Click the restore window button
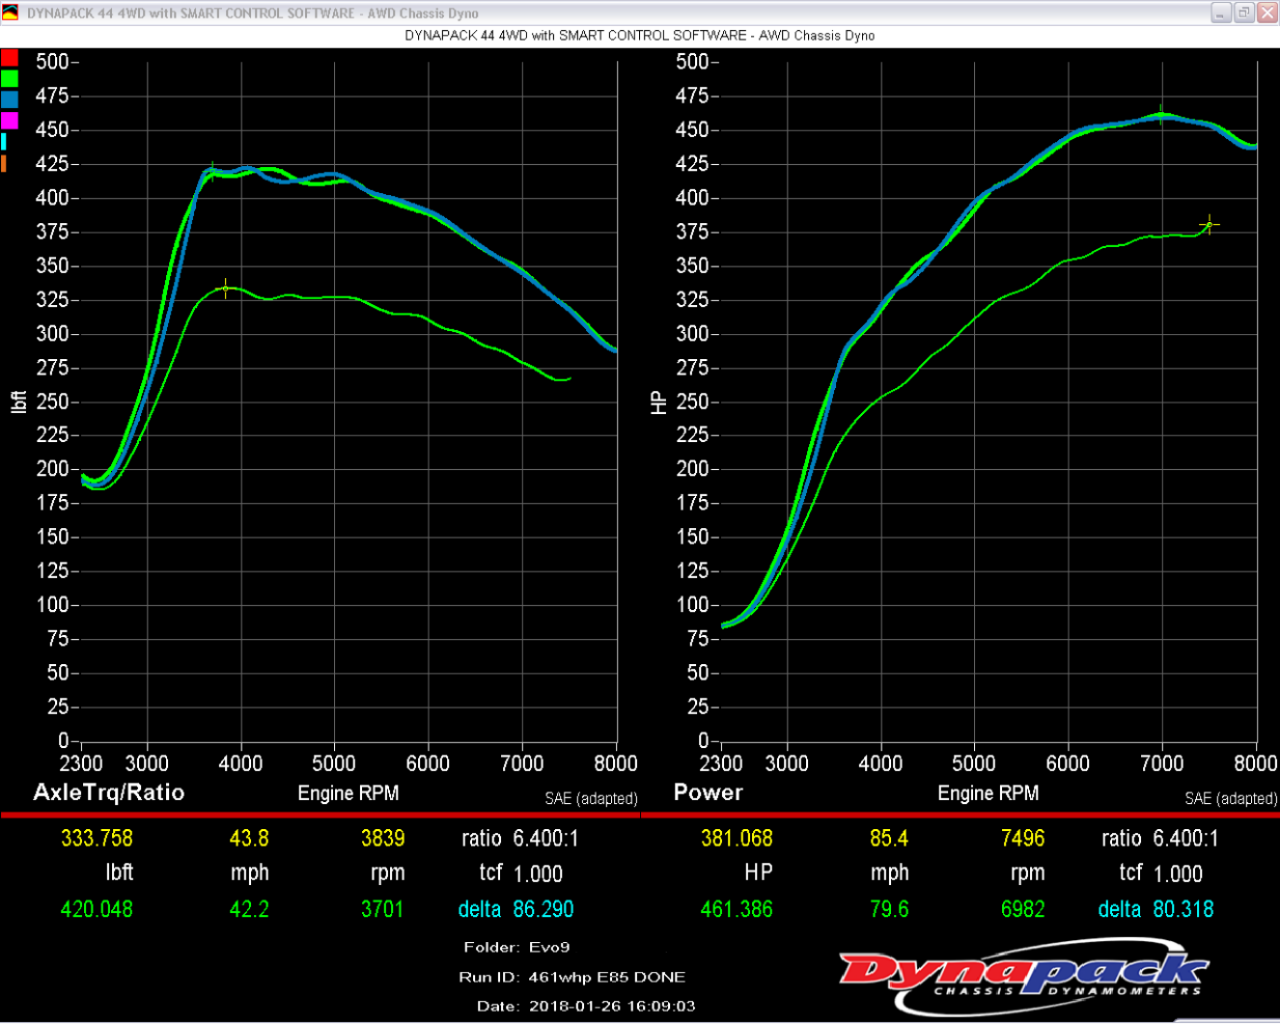The width and height of the screenshot is (1280, 1024). (1244, 13)
